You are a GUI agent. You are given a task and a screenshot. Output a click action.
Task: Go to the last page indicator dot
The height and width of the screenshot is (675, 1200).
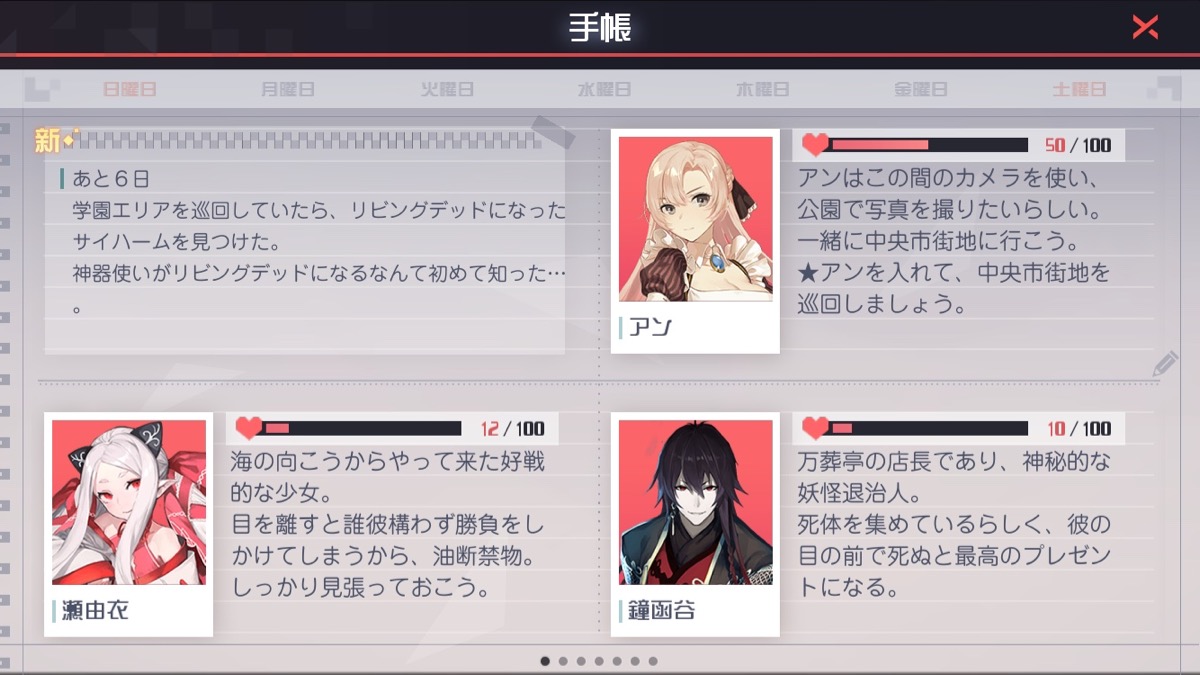click(x=653, y=661)
